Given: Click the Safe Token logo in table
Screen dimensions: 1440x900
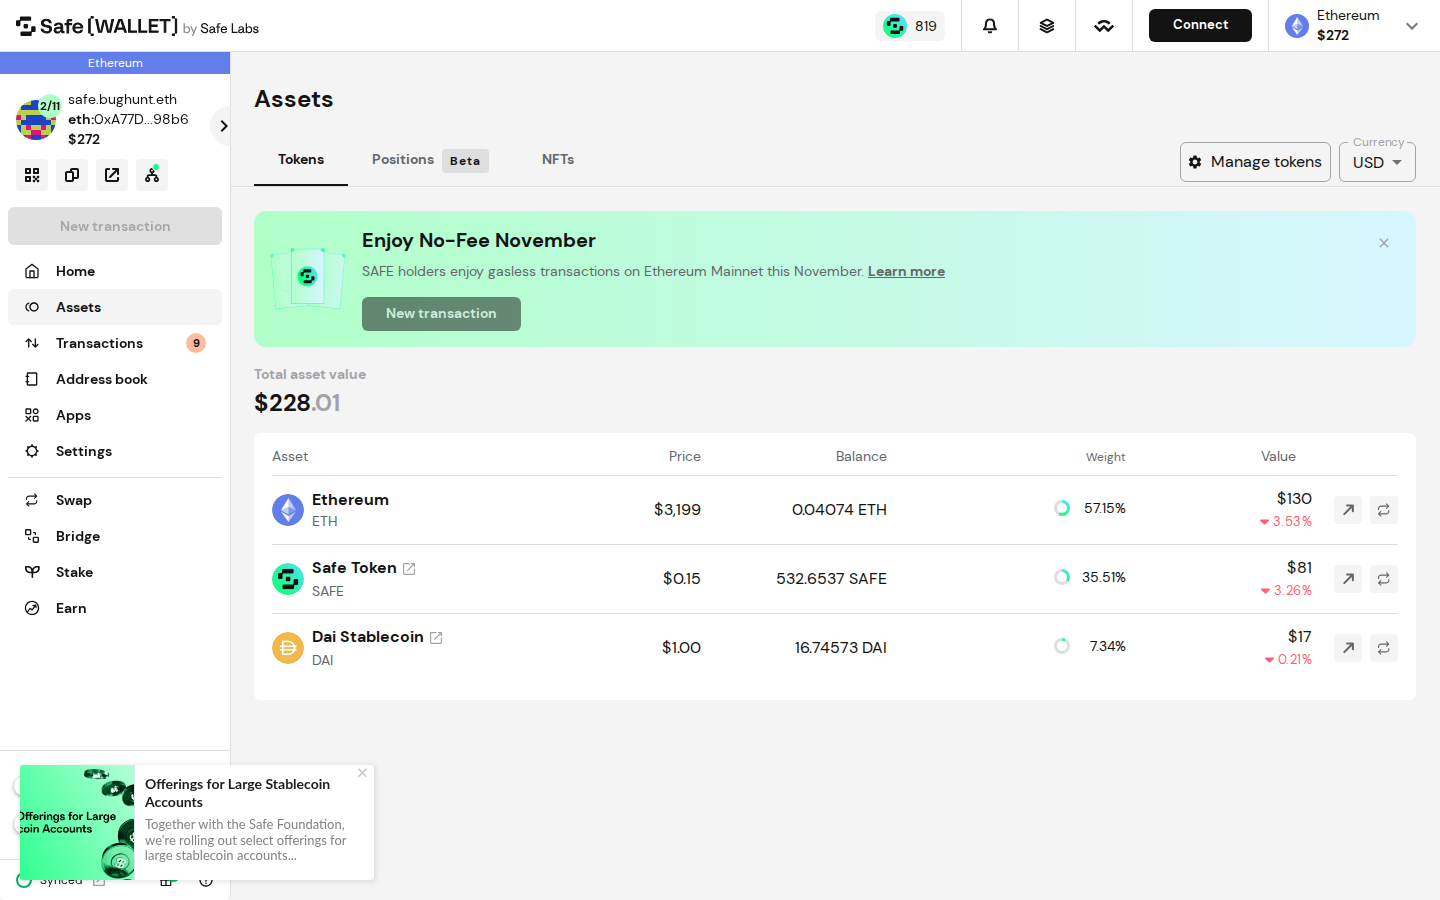Looking at the screenshot, I should pos(288,579).
